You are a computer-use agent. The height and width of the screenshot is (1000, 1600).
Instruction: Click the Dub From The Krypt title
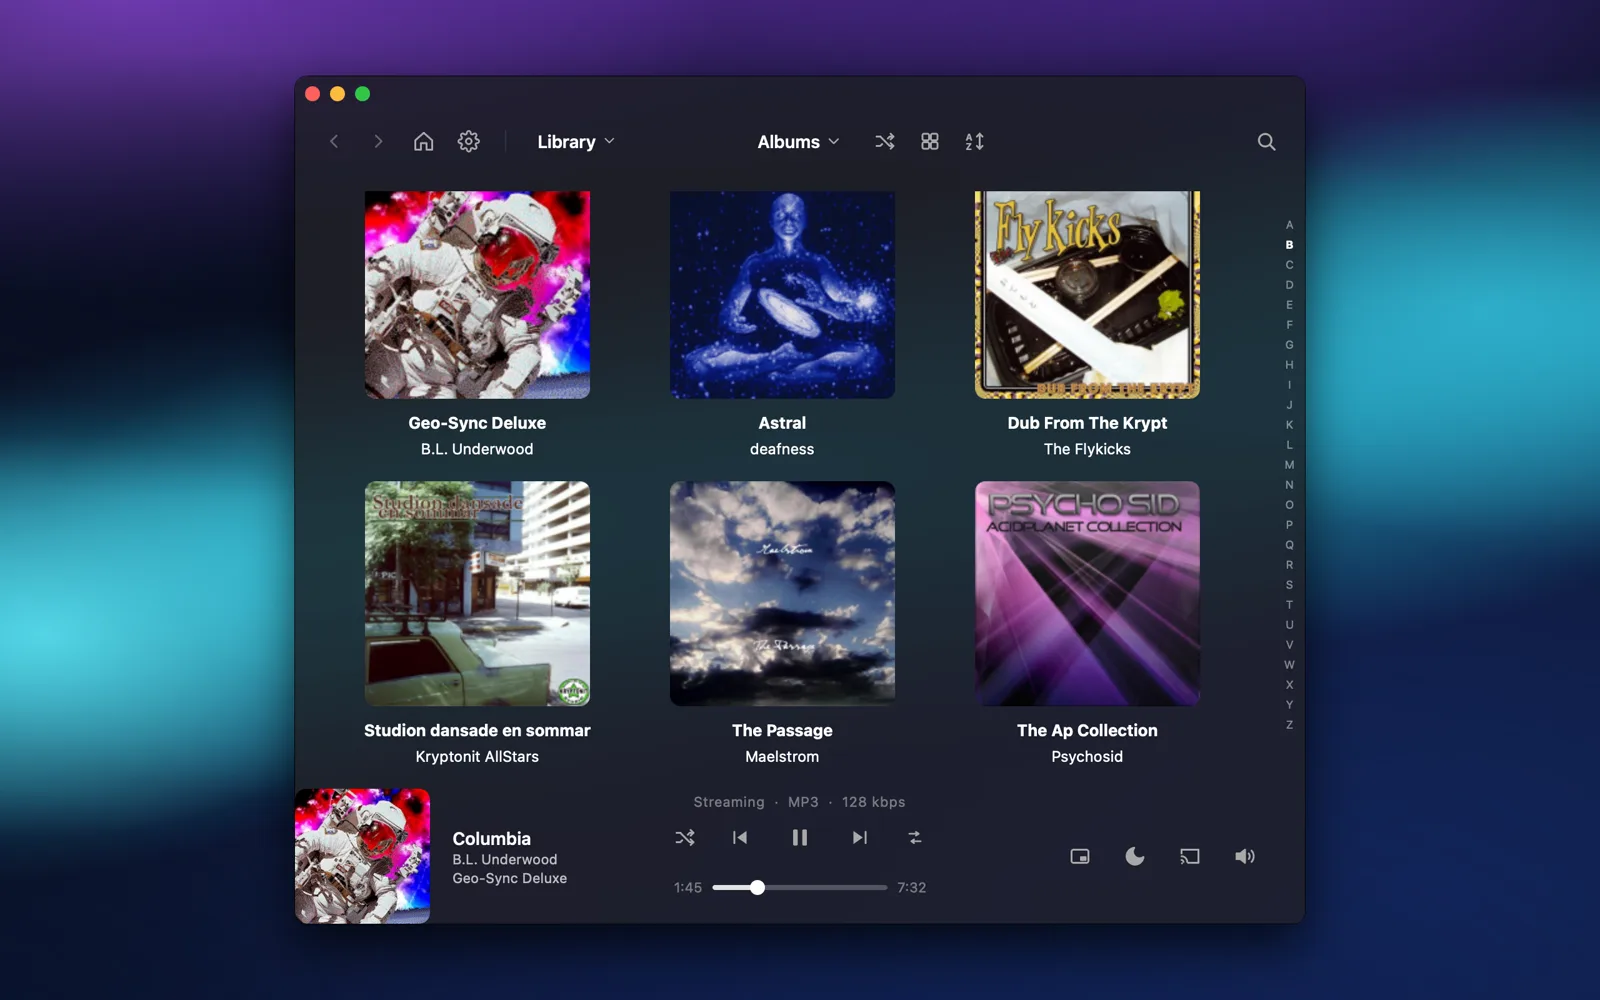click(1087, 423)
